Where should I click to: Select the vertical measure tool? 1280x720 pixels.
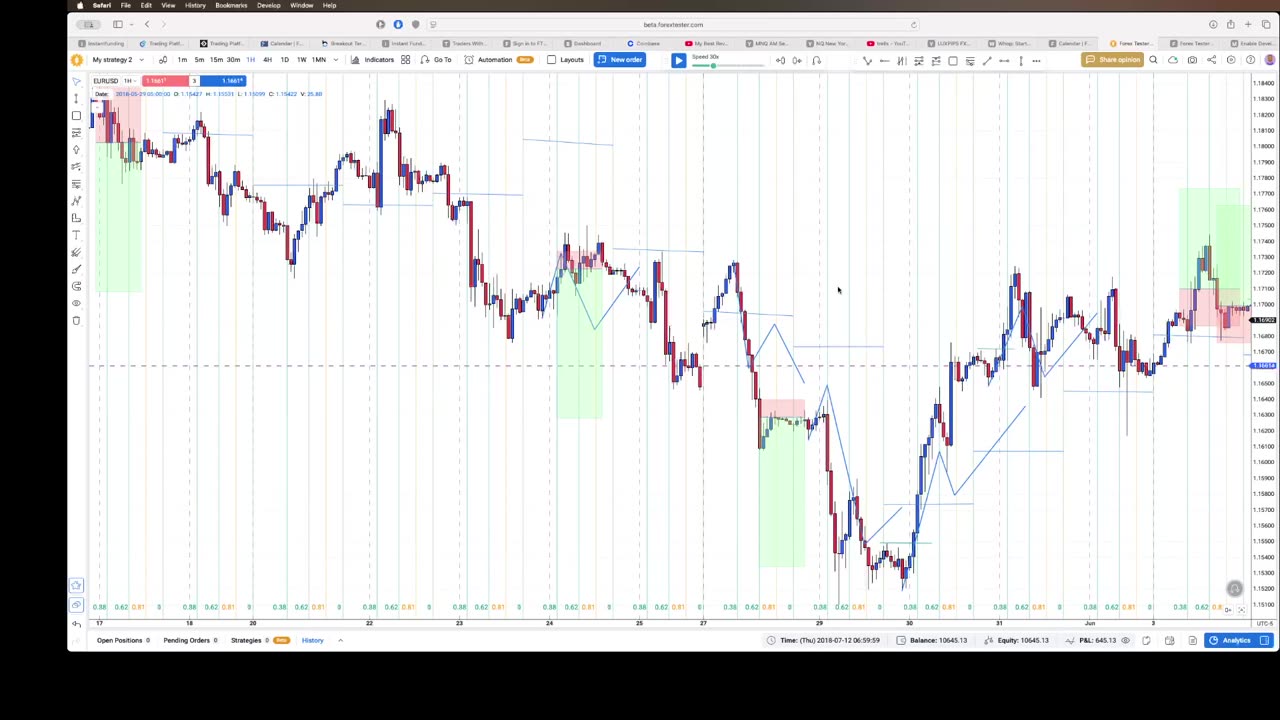pyautogui.click(x=1021, y=60)
